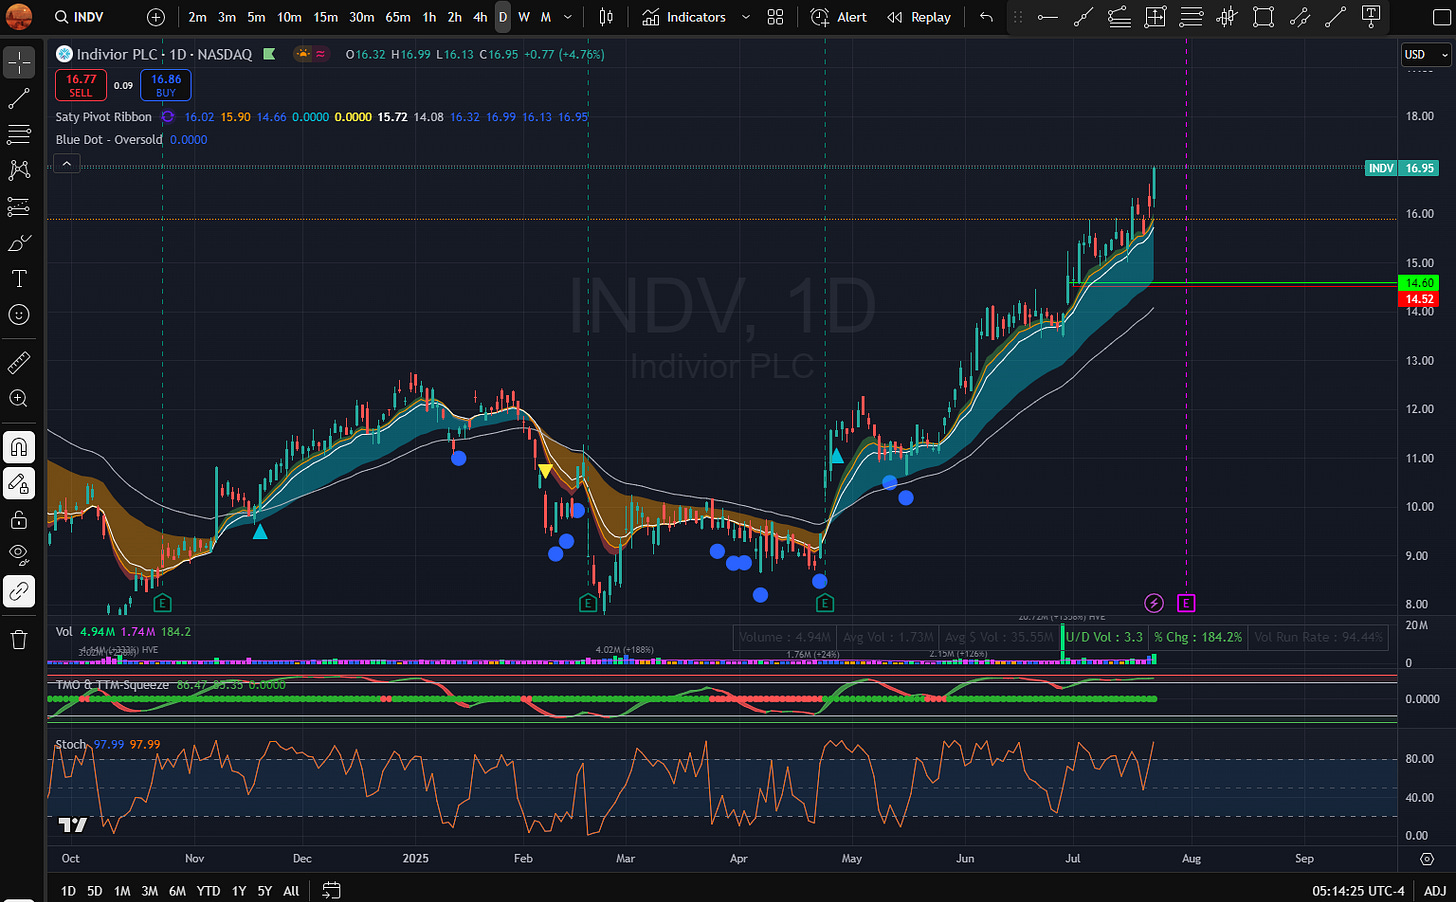Switch to the 4h interval
This screenshot has height=902, width=1456.
pyautogui.click(x=480, y=17)
